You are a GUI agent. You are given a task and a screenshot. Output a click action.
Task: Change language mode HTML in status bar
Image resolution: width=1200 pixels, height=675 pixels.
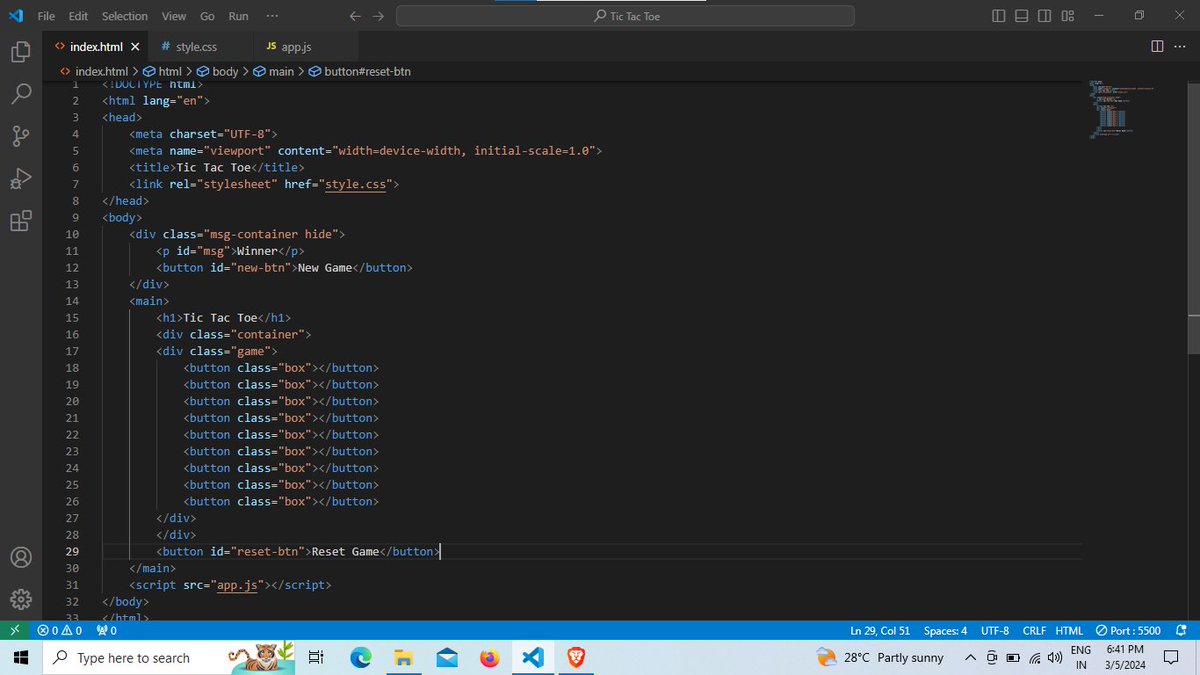1069,631
